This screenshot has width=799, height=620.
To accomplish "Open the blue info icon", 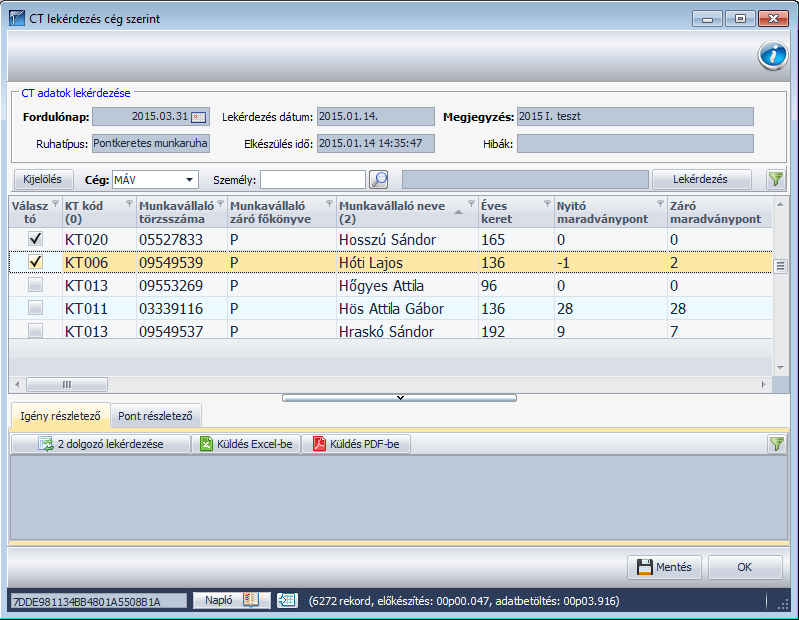I will coord(773,55).
